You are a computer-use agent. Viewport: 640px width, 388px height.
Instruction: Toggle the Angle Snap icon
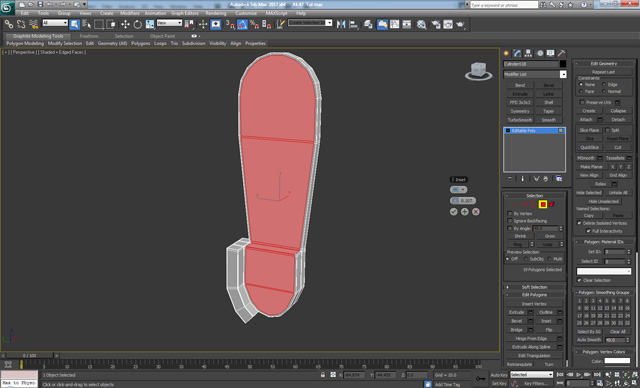pyautogui.click(x=242, y=24)
